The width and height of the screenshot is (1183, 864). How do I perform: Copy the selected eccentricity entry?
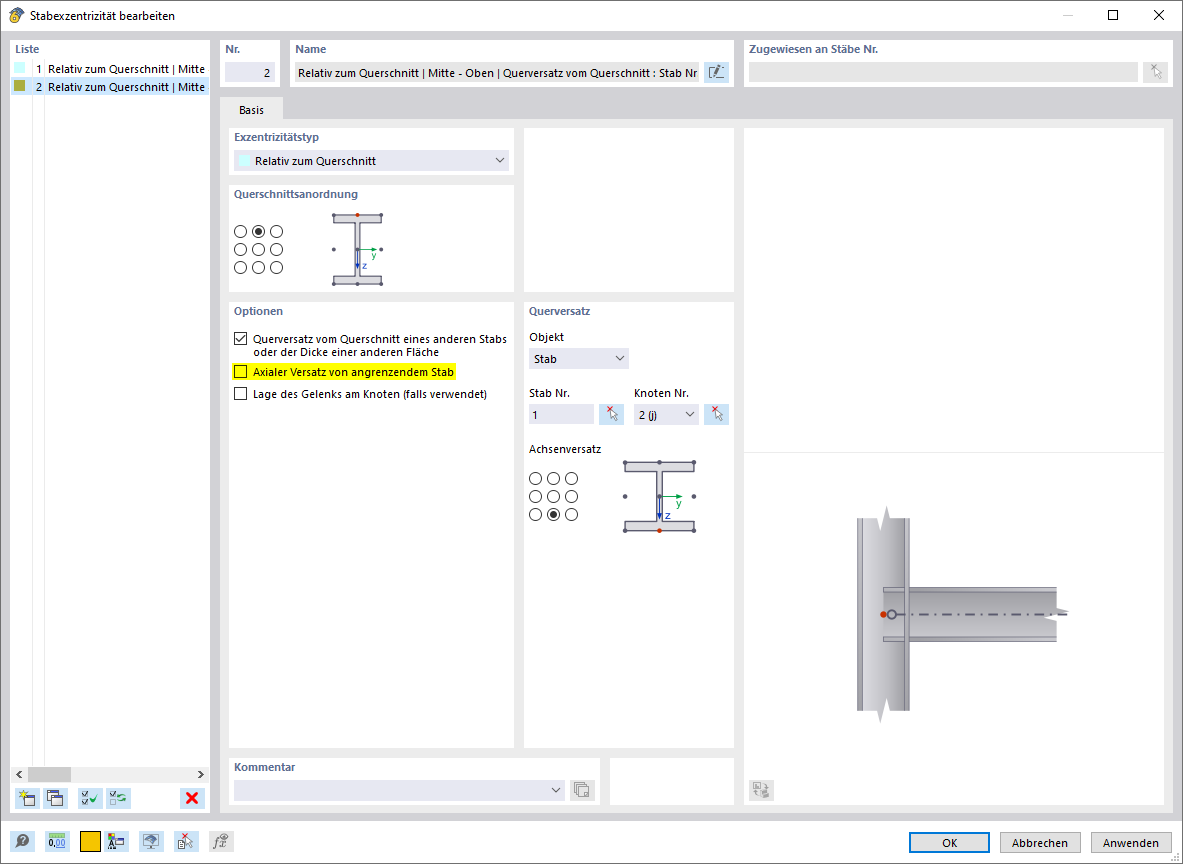point(56,798)
